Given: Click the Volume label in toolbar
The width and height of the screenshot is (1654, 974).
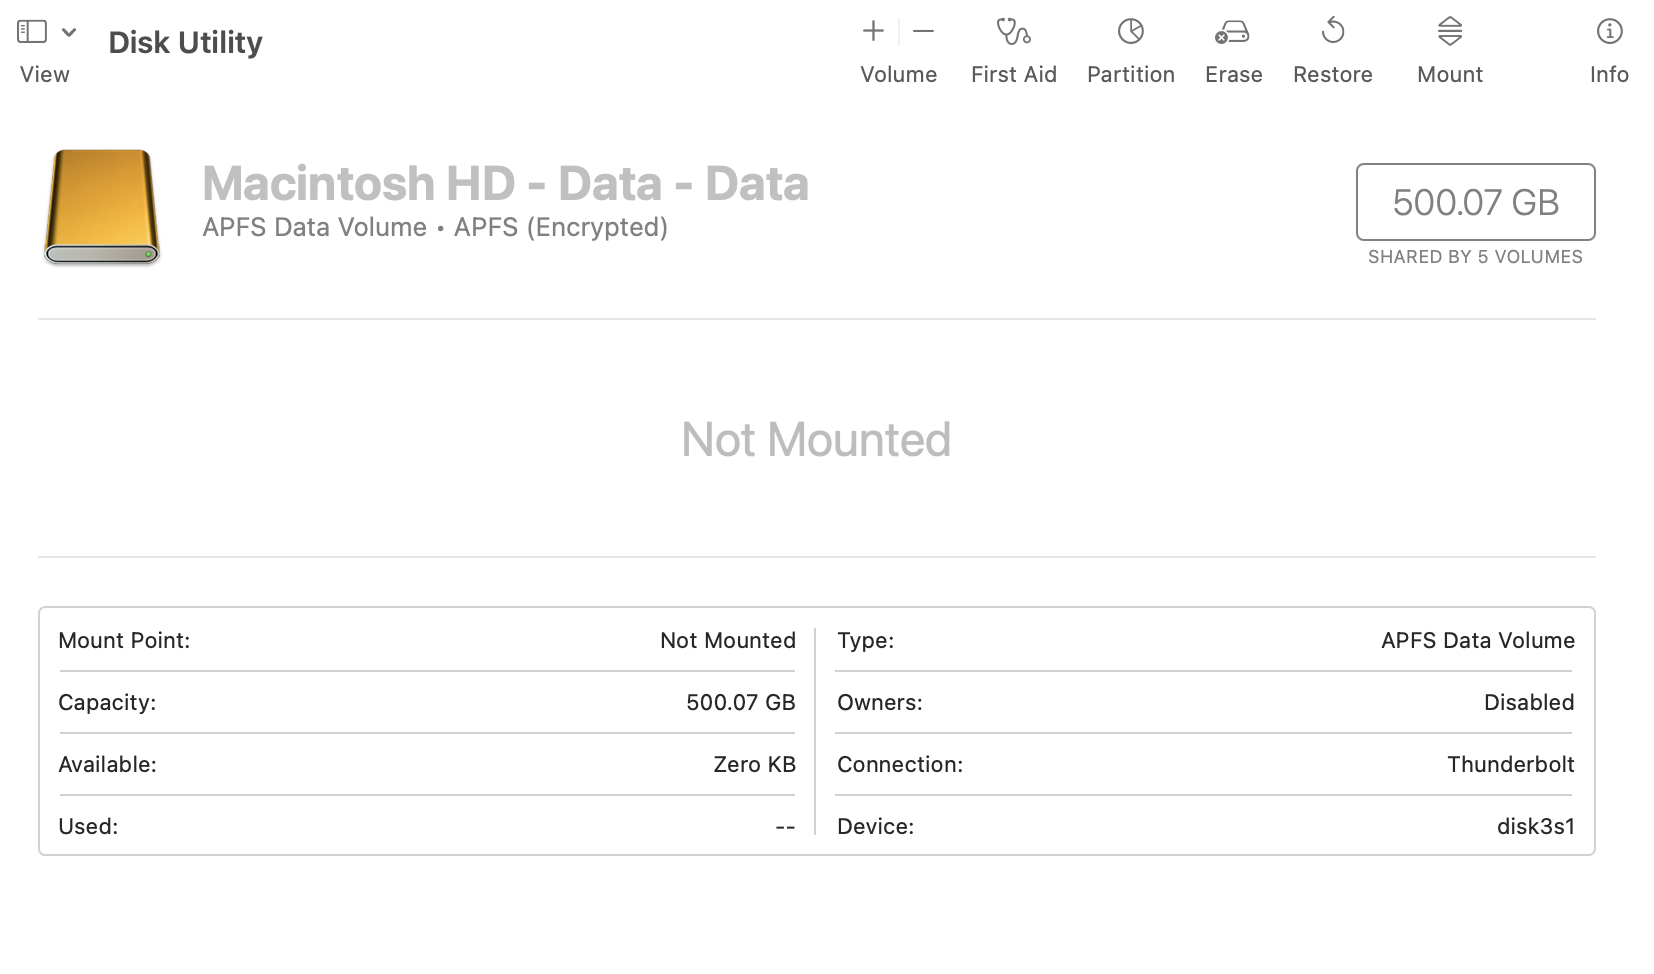Looking at the screenshot, I should 898,75.
